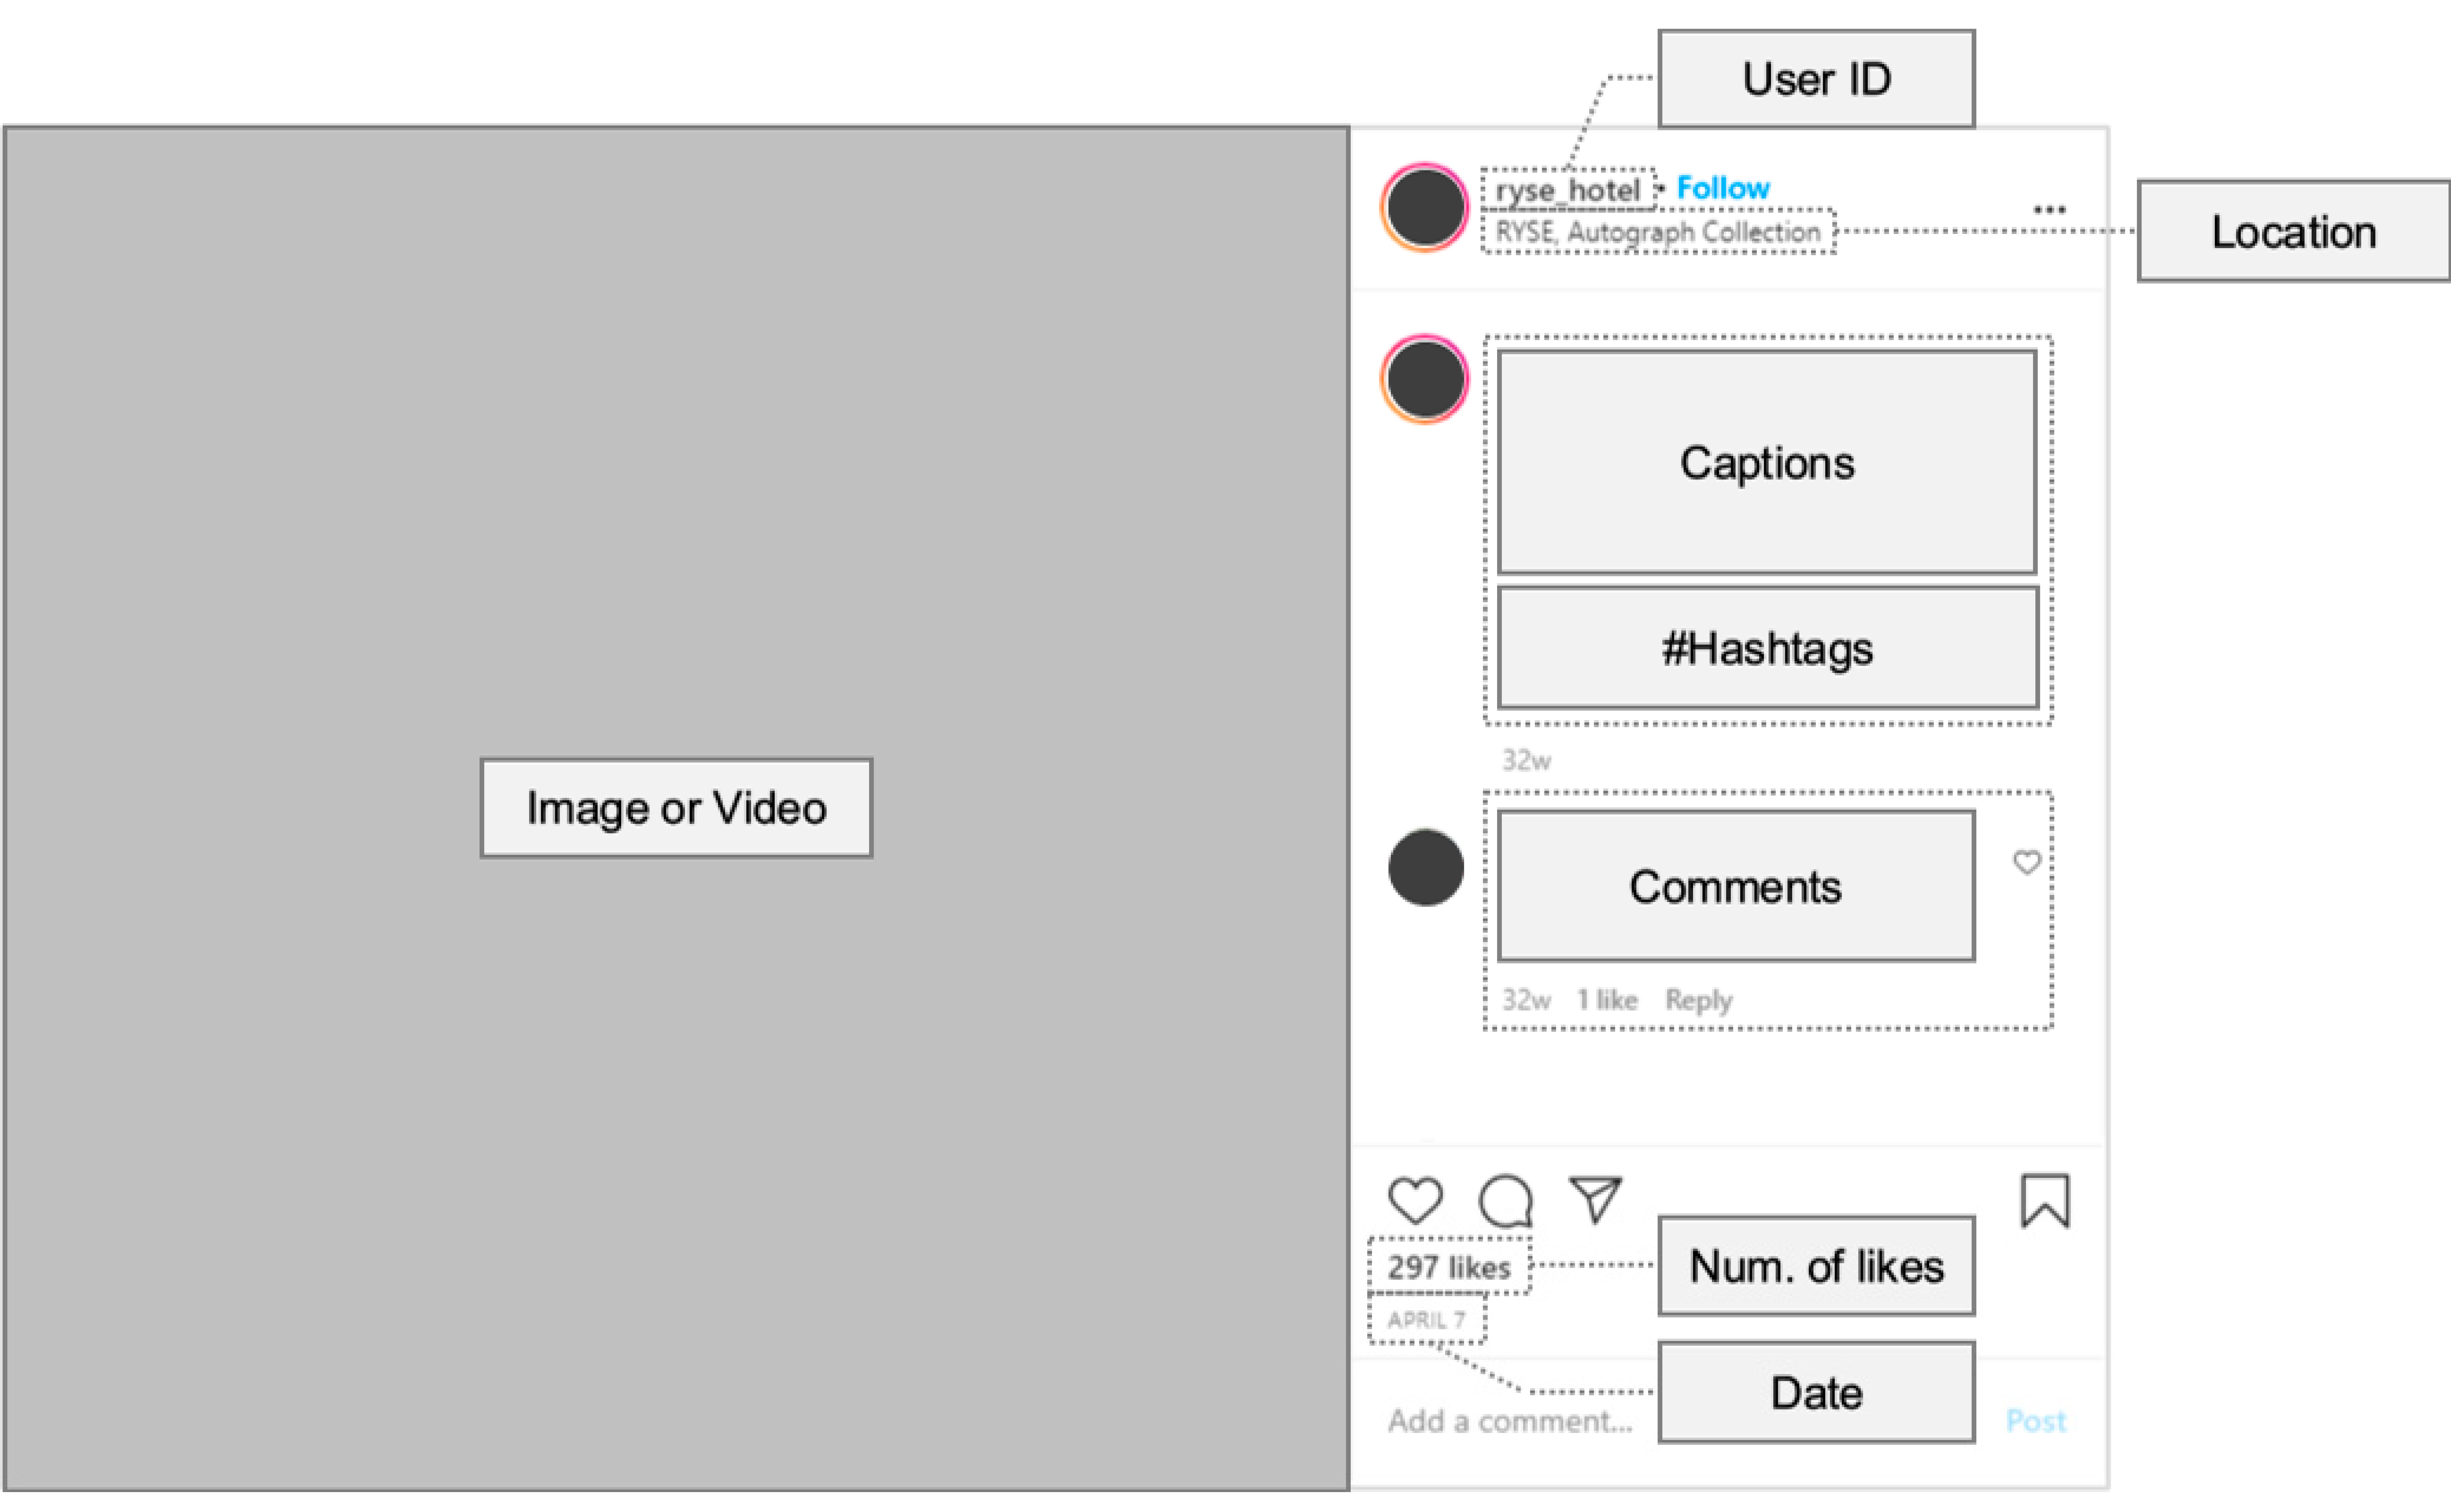The image size is (2451, 1512).
Task: Click the 1 like count under comment
Action: tap(1607, 1000)
